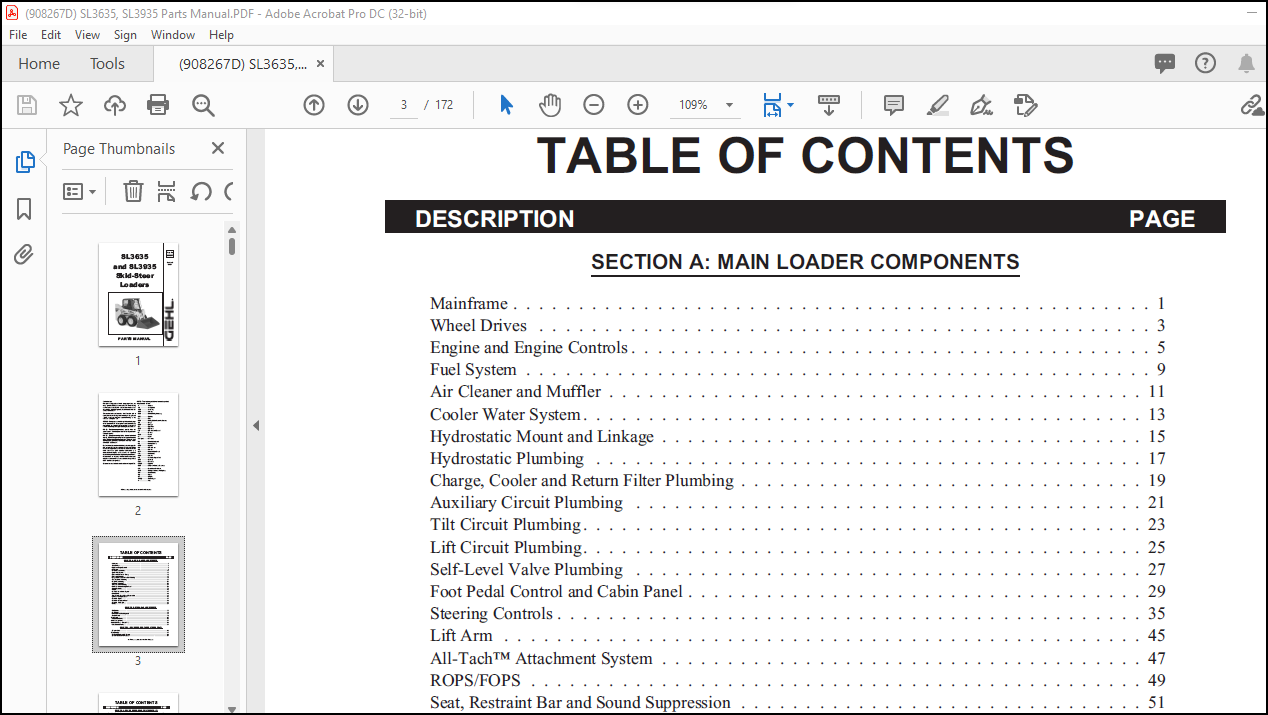Screen dimensions: 1268x715
Task: Open the Sign document pen tool
Action: tap(982, 105)
